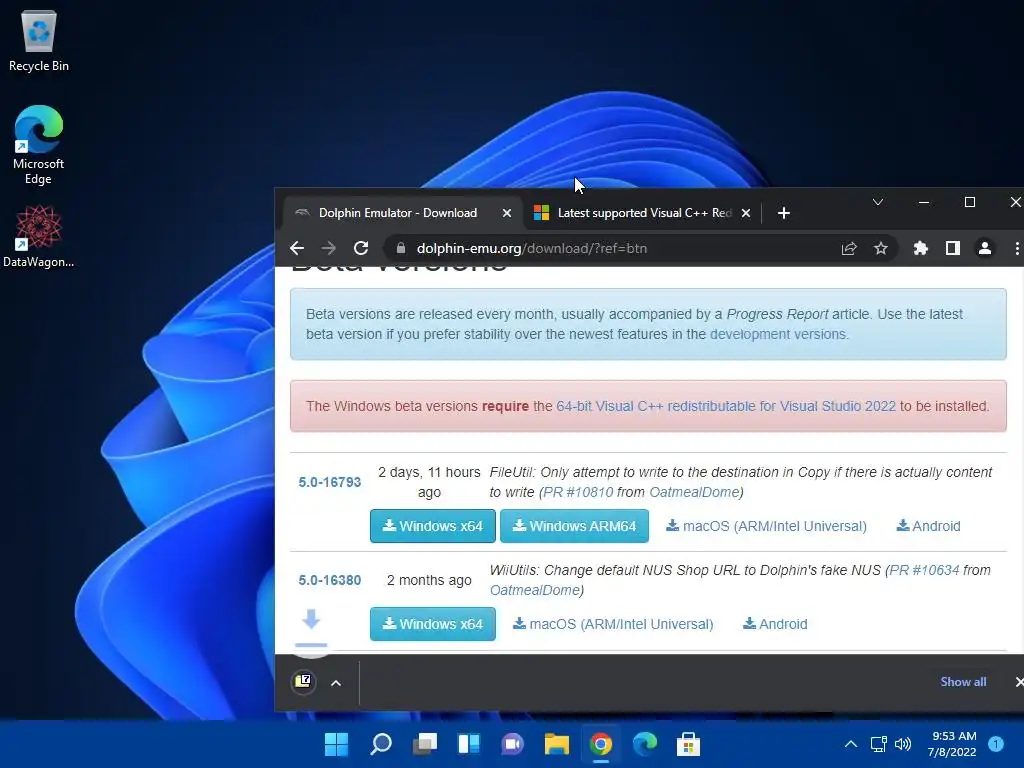Open Task View on taskbar
The image size is (1024, 768).
(424, 744)
